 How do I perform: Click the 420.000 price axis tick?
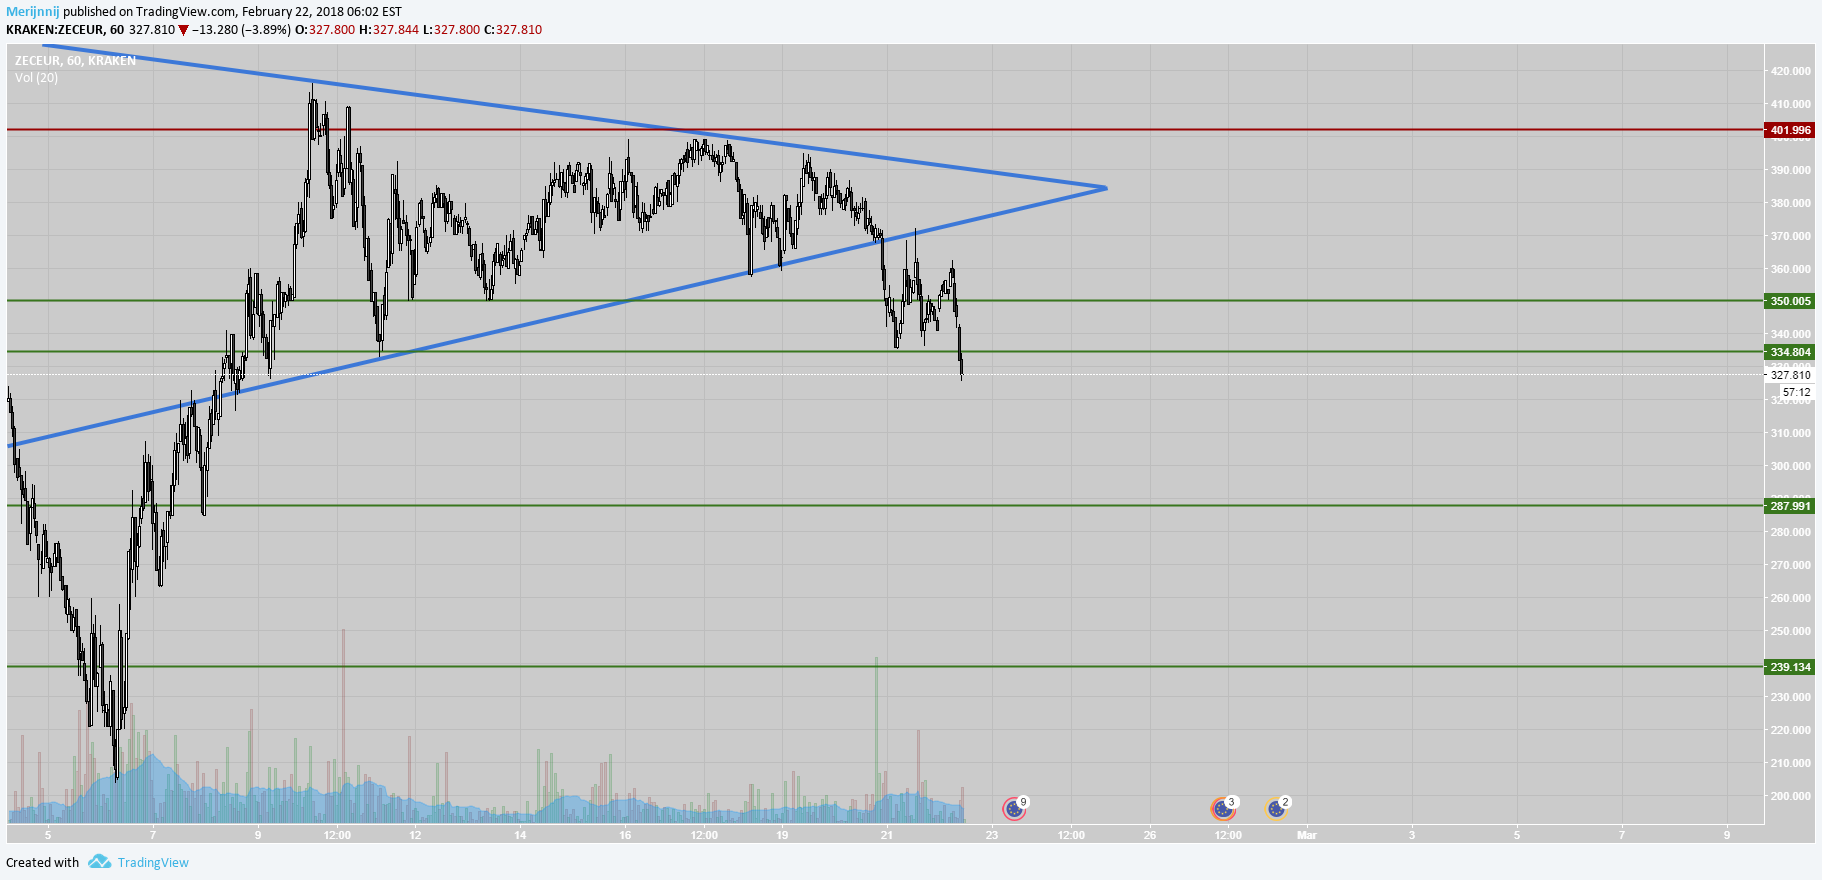(1790, 71)
